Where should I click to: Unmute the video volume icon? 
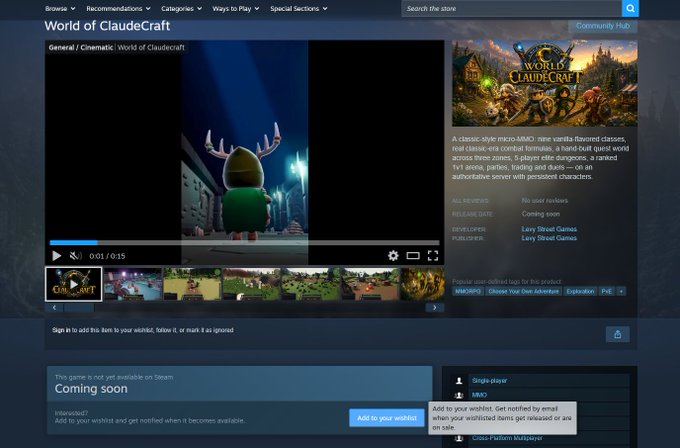click(x=75, y=256)
